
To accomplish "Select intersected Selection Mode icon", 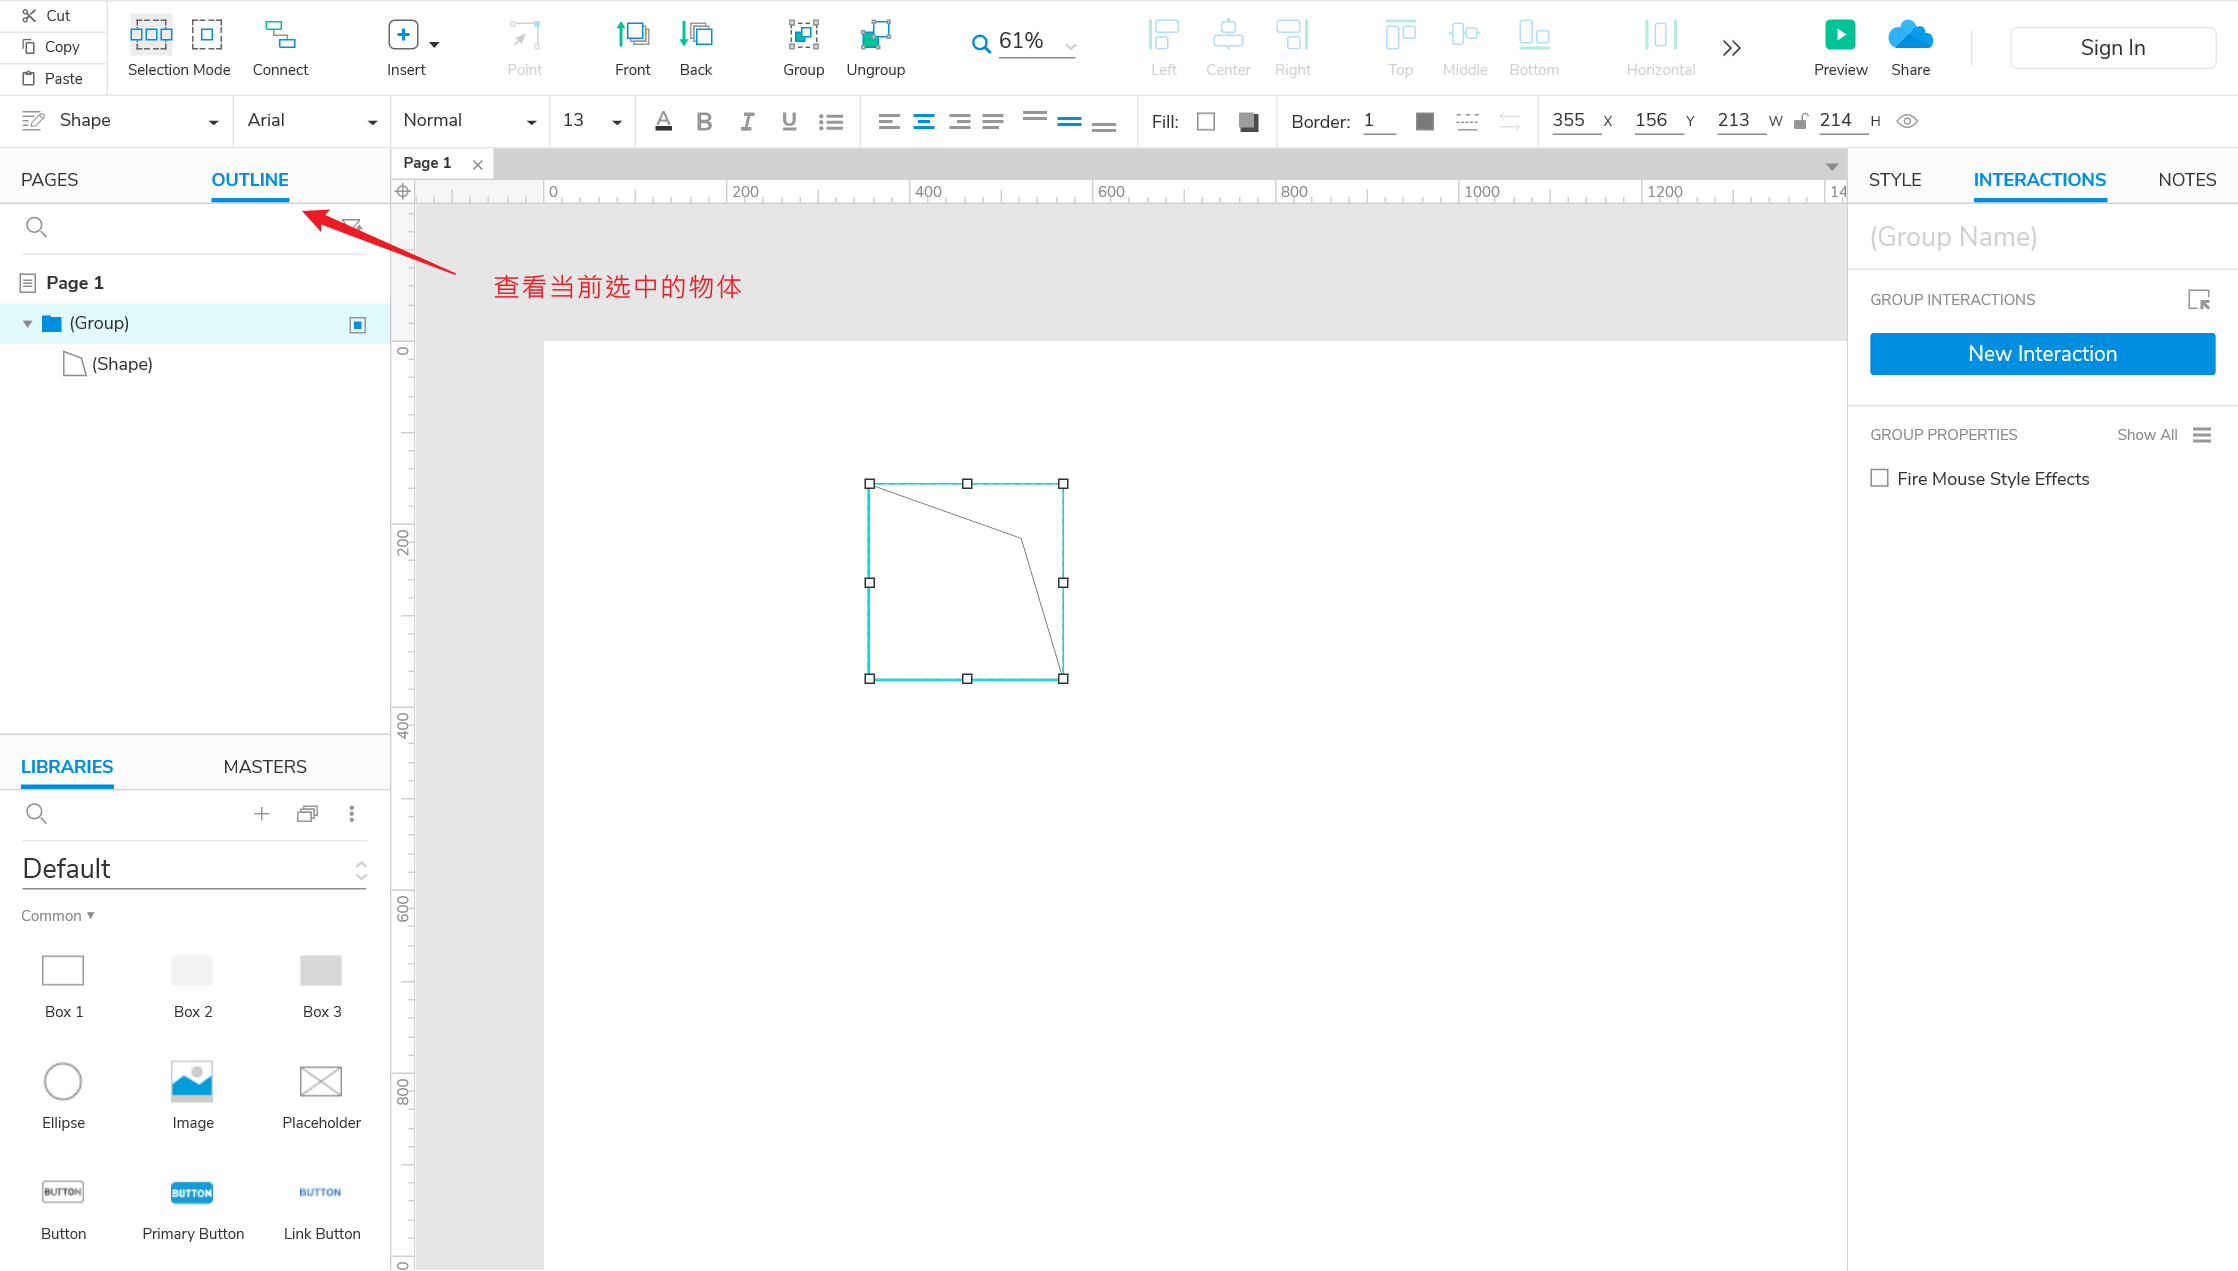I will (151, 34).
